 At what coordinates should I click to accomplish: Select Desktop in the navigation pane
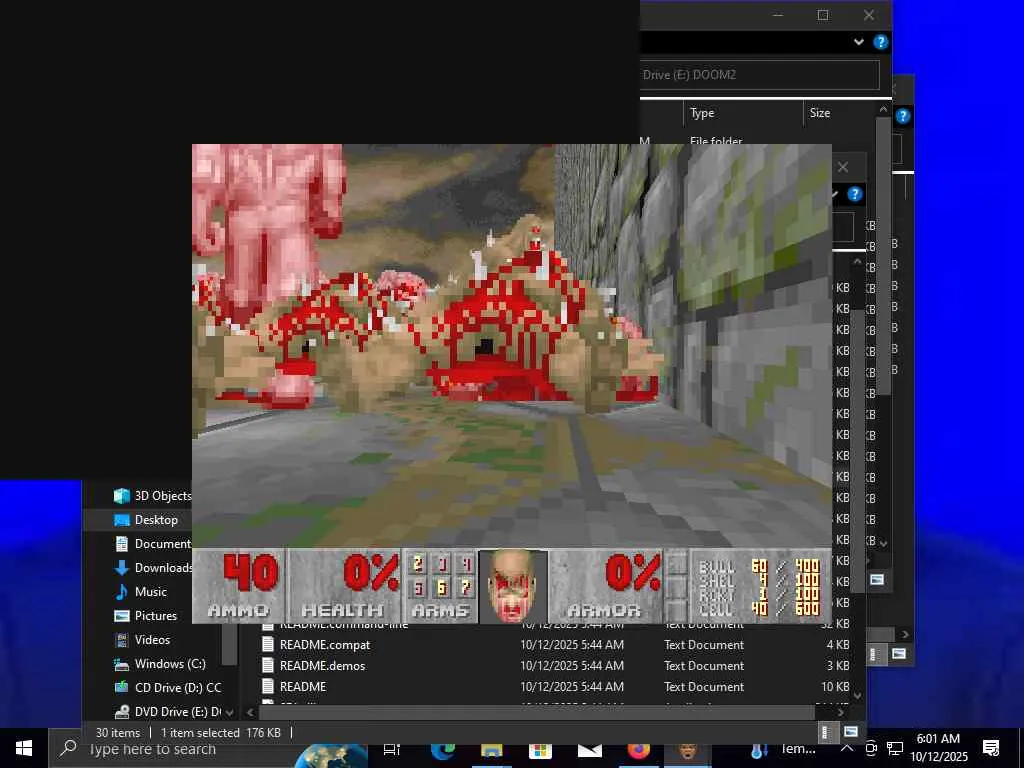156,520
